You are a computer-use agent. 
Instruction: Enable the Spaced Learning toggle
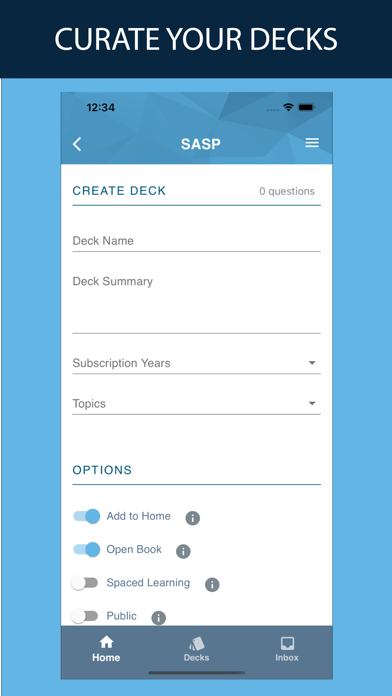click(85, 583)
